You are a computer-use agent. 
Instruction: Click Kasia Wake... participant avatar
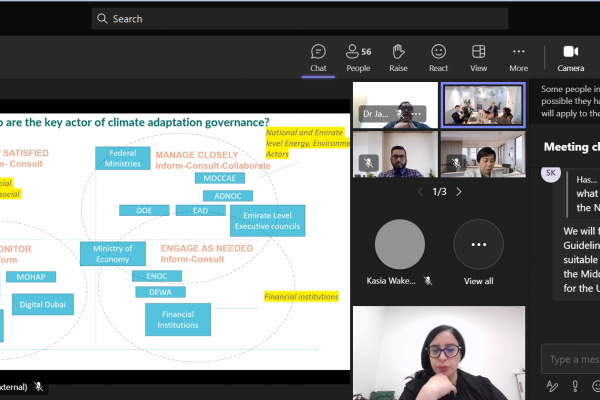tap(399, 245)
